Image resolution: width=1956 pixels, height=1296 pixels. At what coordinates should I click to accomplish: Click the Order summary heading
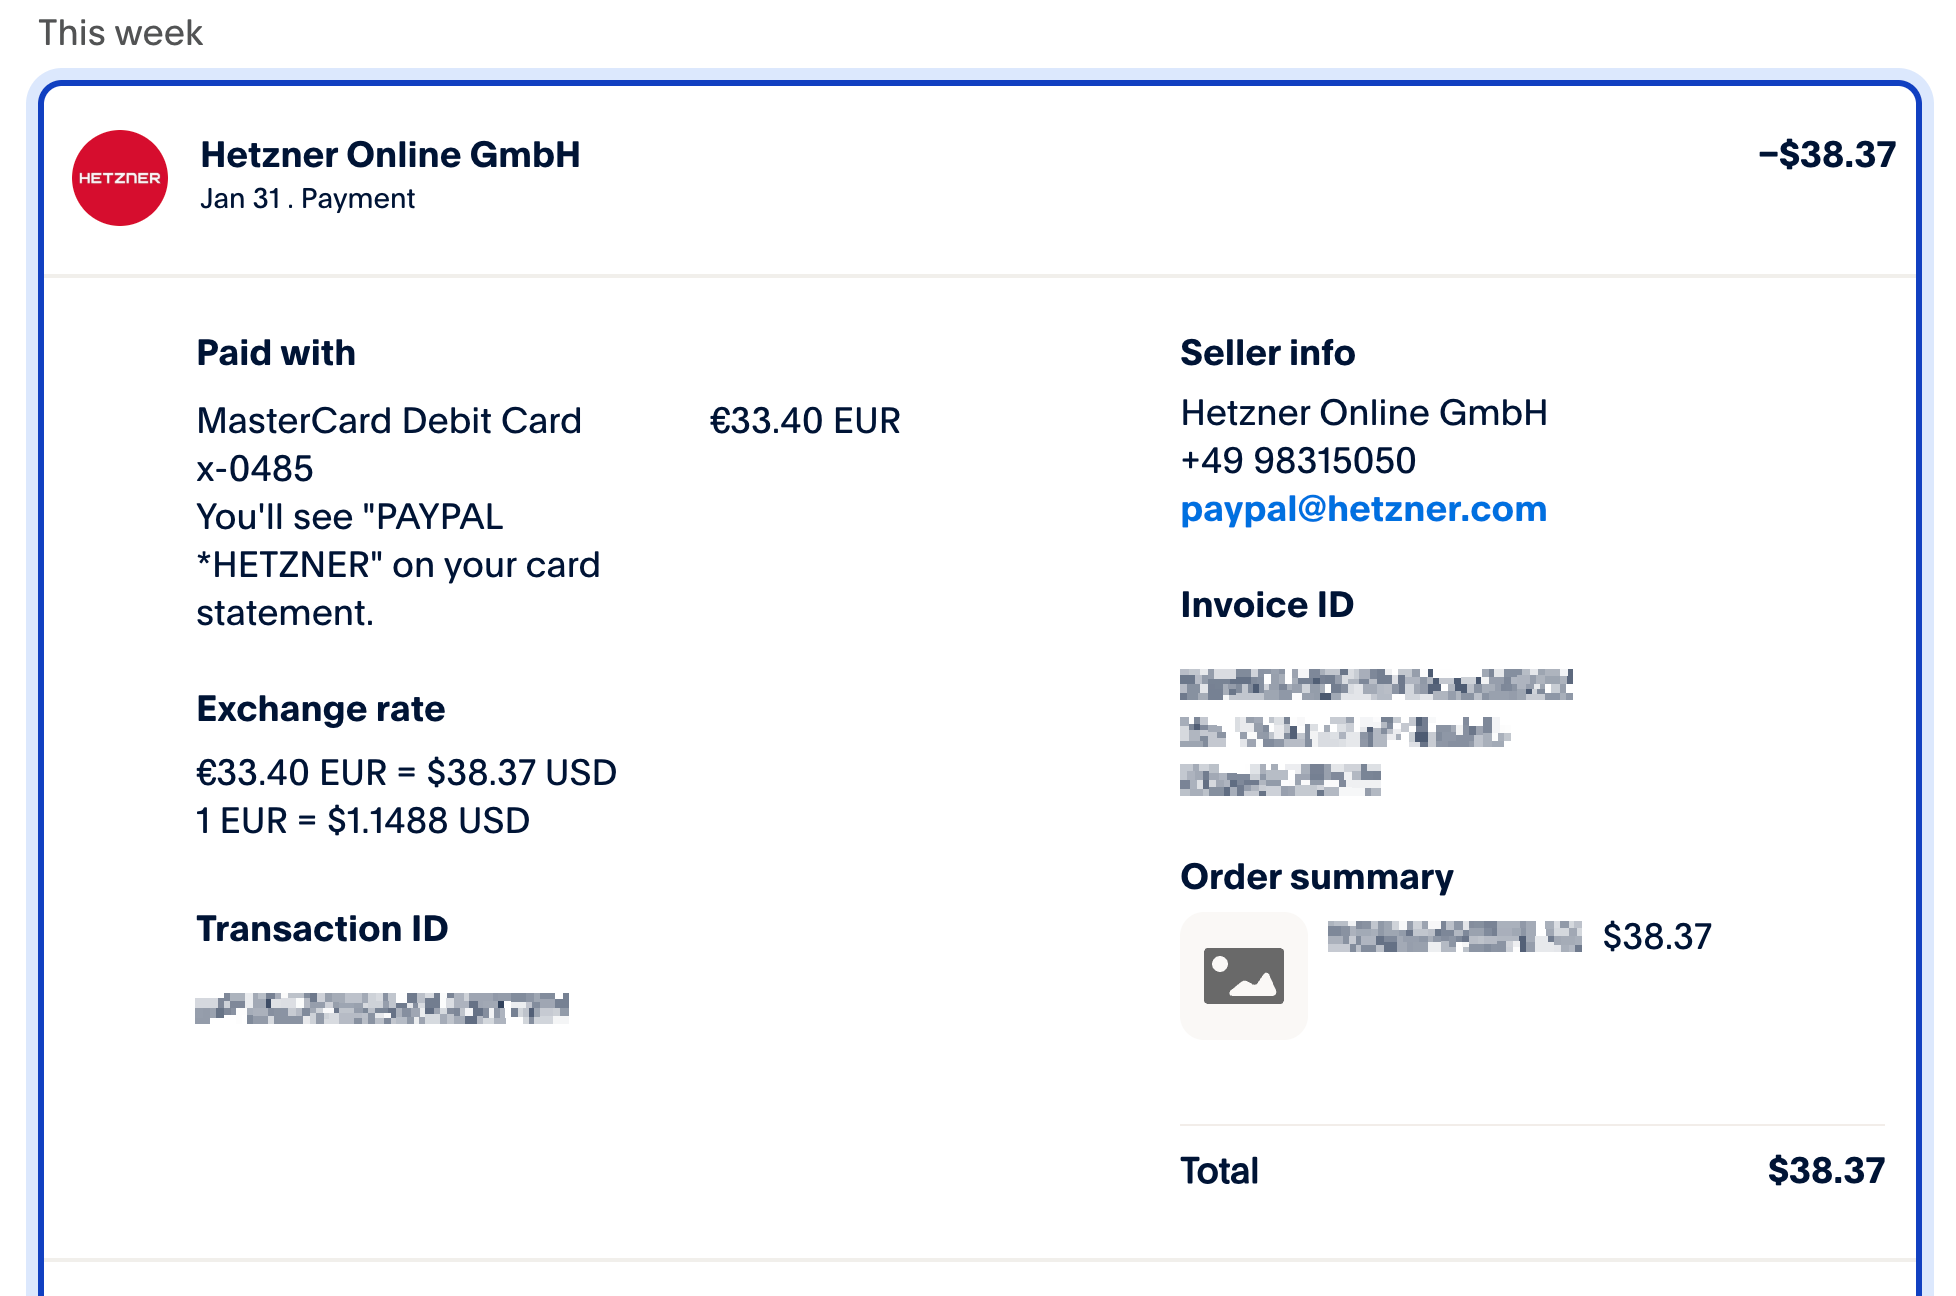pyautogui.click(x=1316, y=877)
